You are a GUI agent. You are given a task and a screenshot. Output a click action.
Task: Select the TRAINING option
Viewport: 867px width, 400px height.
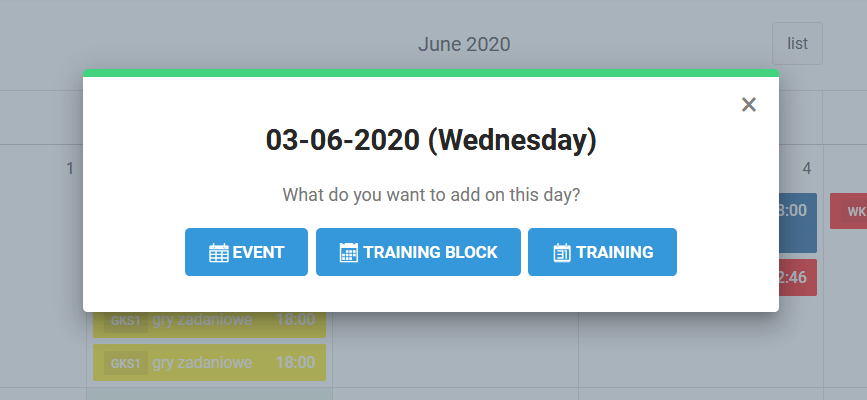(x=602, y=252)
